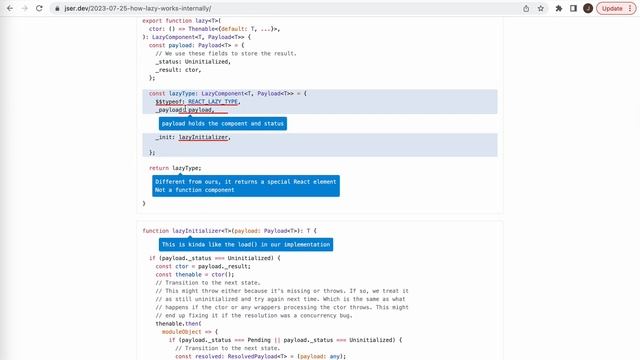View site info via the lock icon
Image resolution: width=640 pixels, height=360 pixels.
coord(57,8)
